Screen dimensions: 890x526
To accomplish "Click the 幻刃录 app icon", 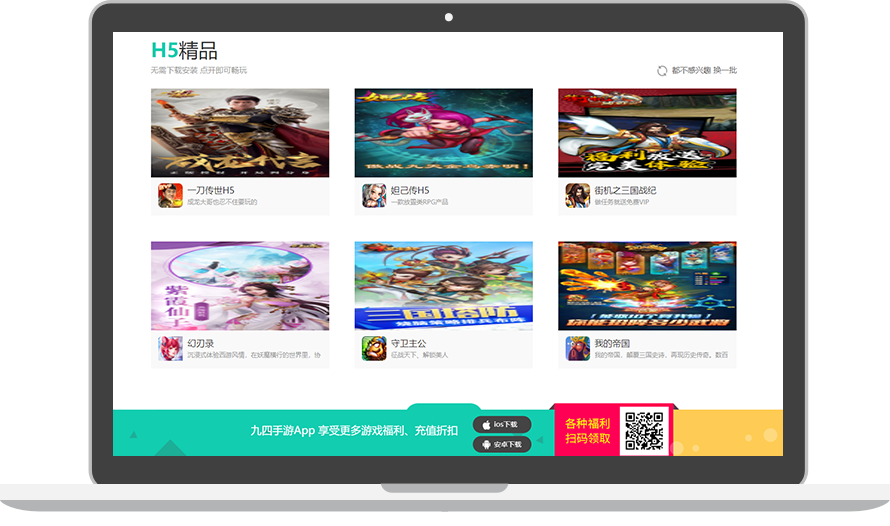I will click(170, 348).
